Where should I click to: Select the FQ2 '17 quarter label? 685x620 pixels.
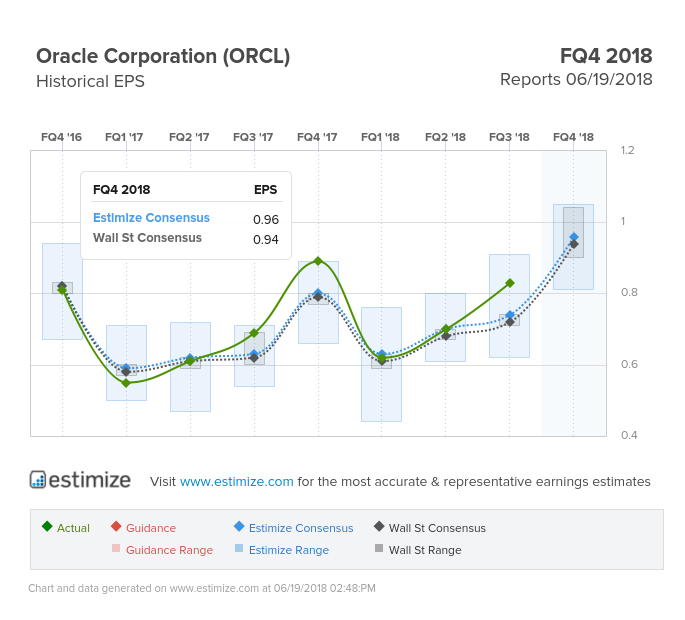189,137
